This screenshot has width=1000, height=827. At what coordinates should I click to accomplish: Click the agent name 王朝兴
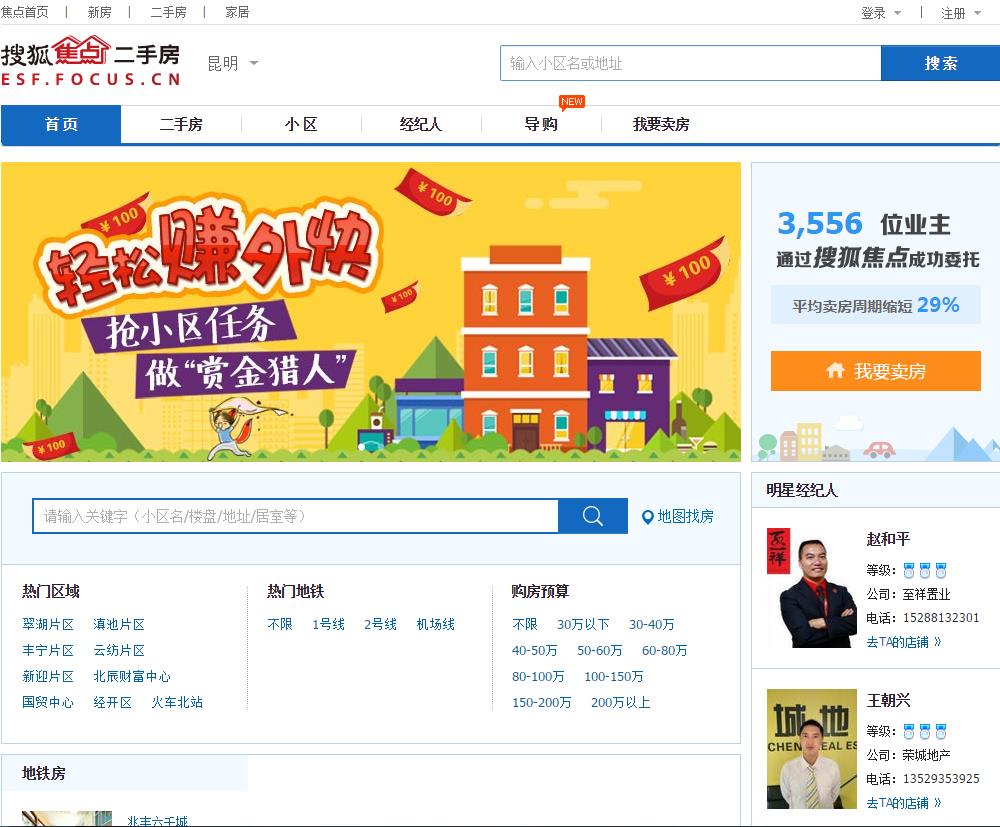click(888, 700)
